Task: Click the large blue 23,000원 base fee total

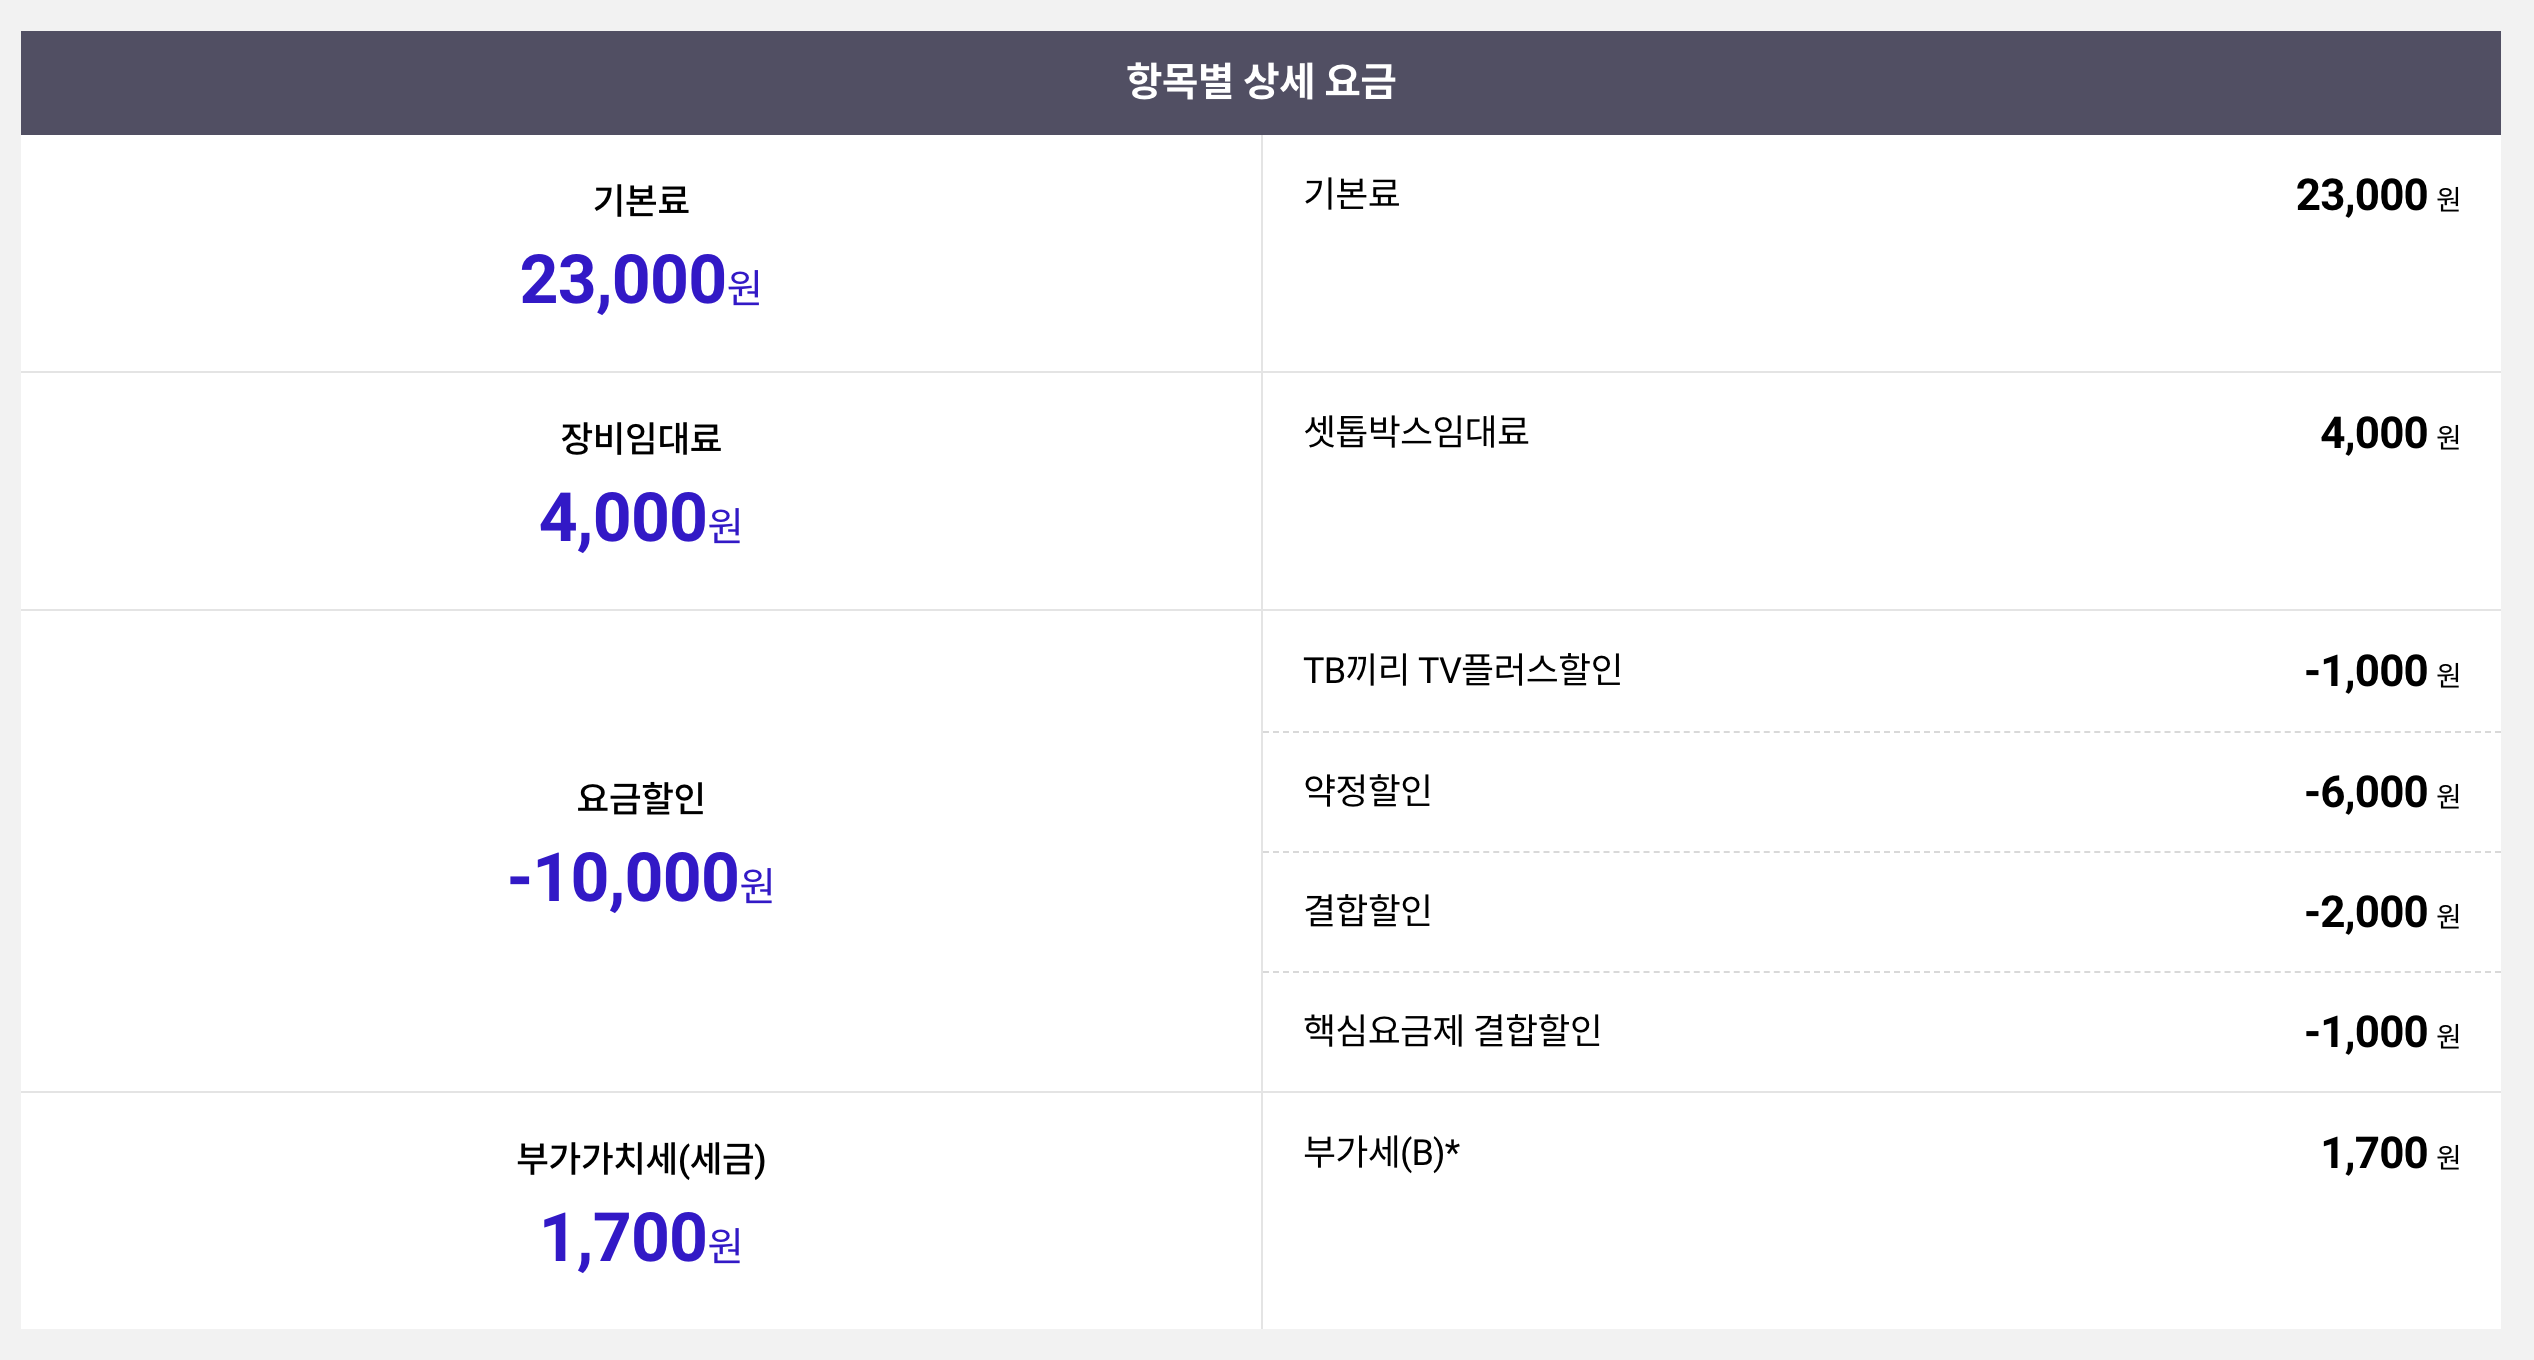Action: click(640, 280)
